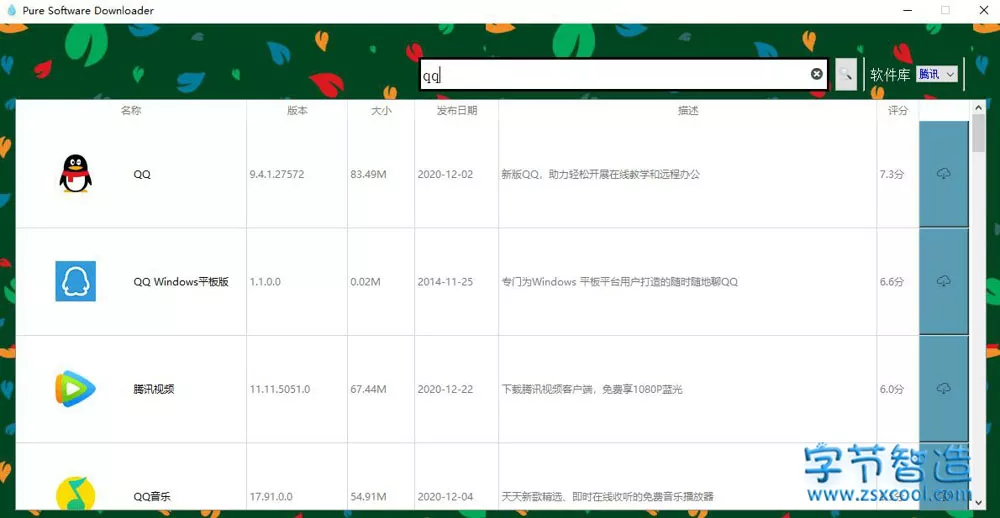Screen dimensions: 1000x518
Task: Sort by the 名称 column header
Action: point(131,110)
